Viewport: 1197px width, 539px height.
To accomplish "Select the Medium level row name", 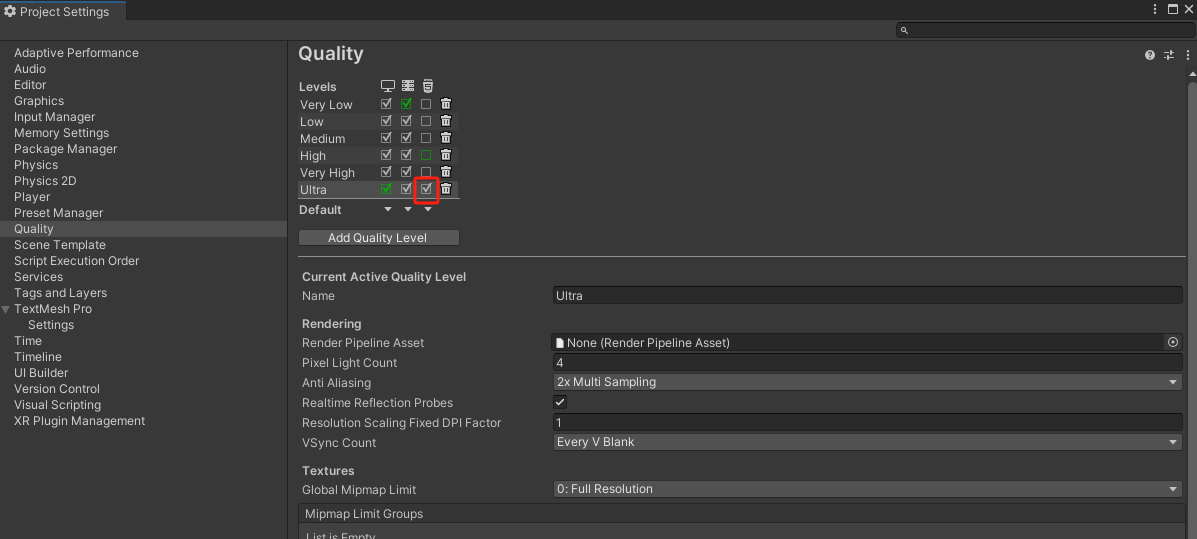I will (322, 138).
